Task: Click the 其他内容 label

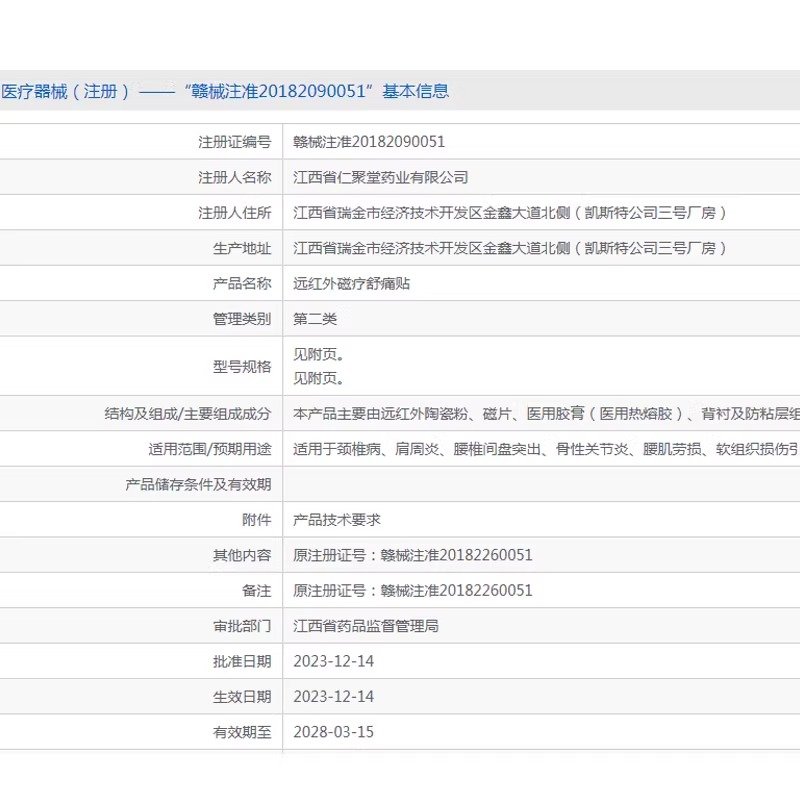Action: coord(242,555)
